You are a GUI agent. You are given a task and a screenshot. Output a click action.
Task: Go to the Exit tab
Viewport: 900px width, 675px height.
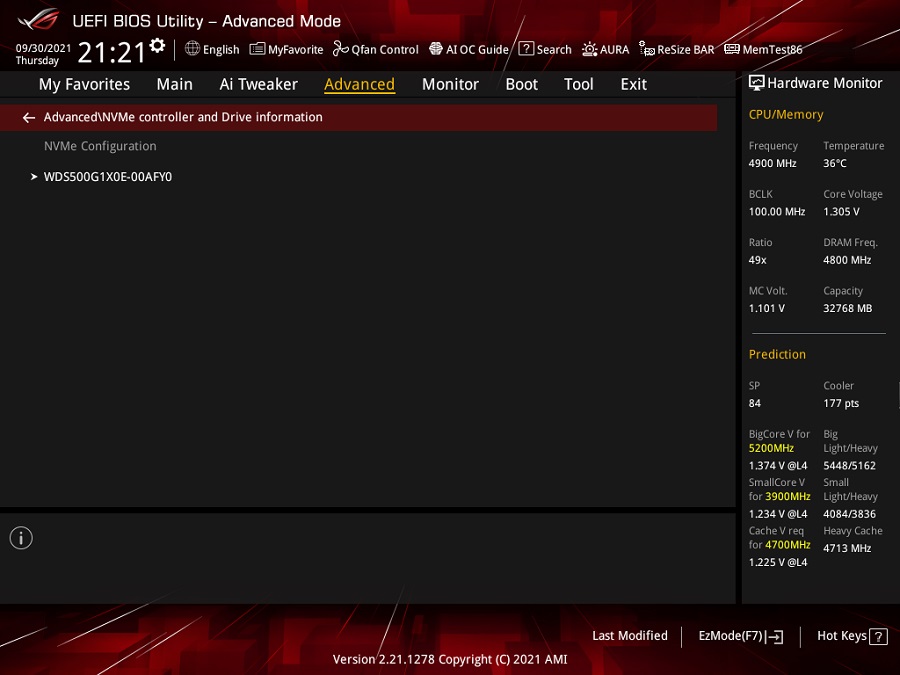tap(634, 84)
